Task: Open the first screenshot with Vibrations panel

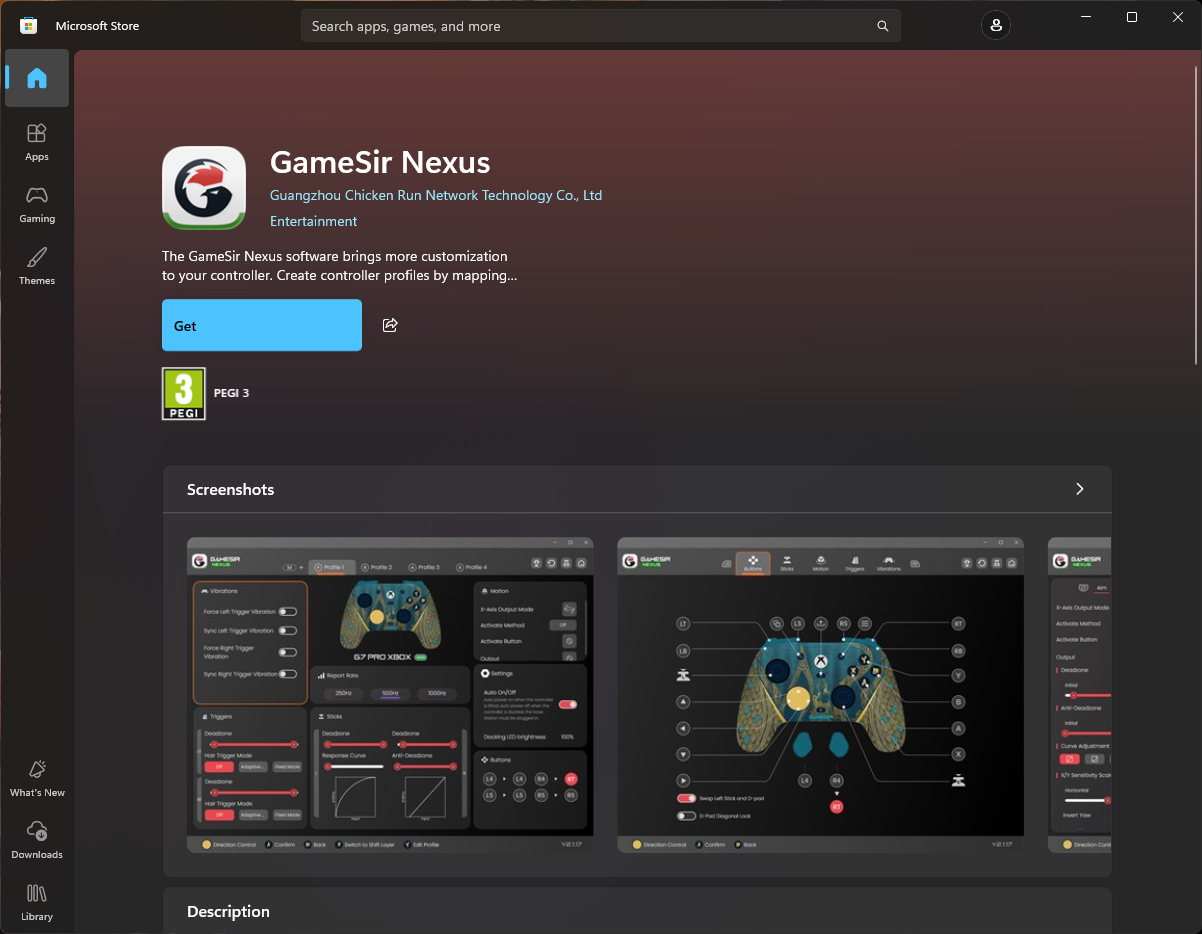Action: tap(390, 695)
